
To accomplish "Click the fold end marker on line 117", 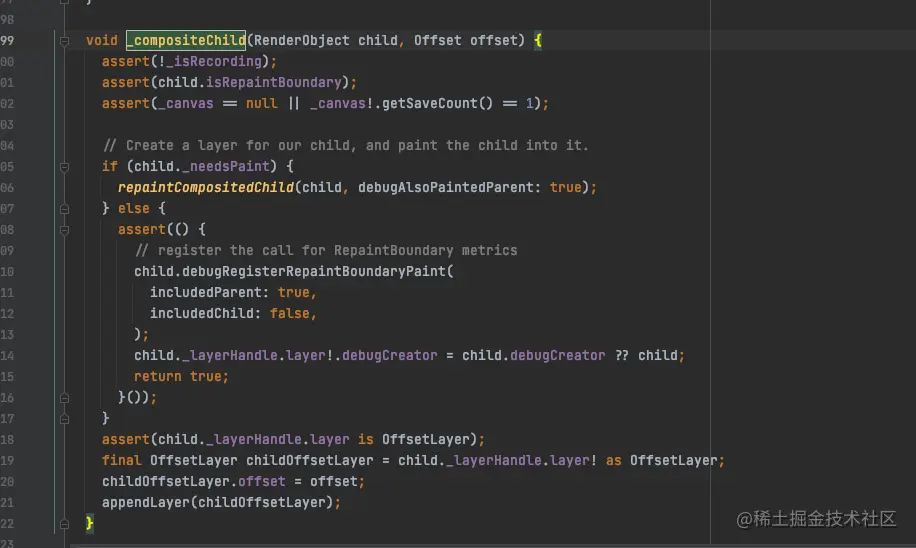I will coord(64,419).
